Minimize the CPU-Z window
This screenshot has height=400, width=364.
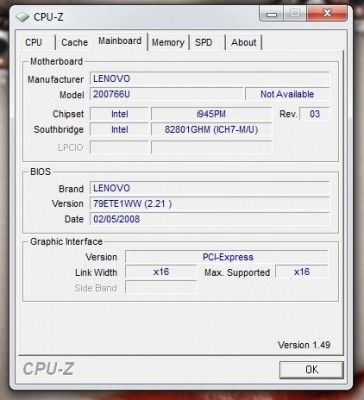[272, 14]
